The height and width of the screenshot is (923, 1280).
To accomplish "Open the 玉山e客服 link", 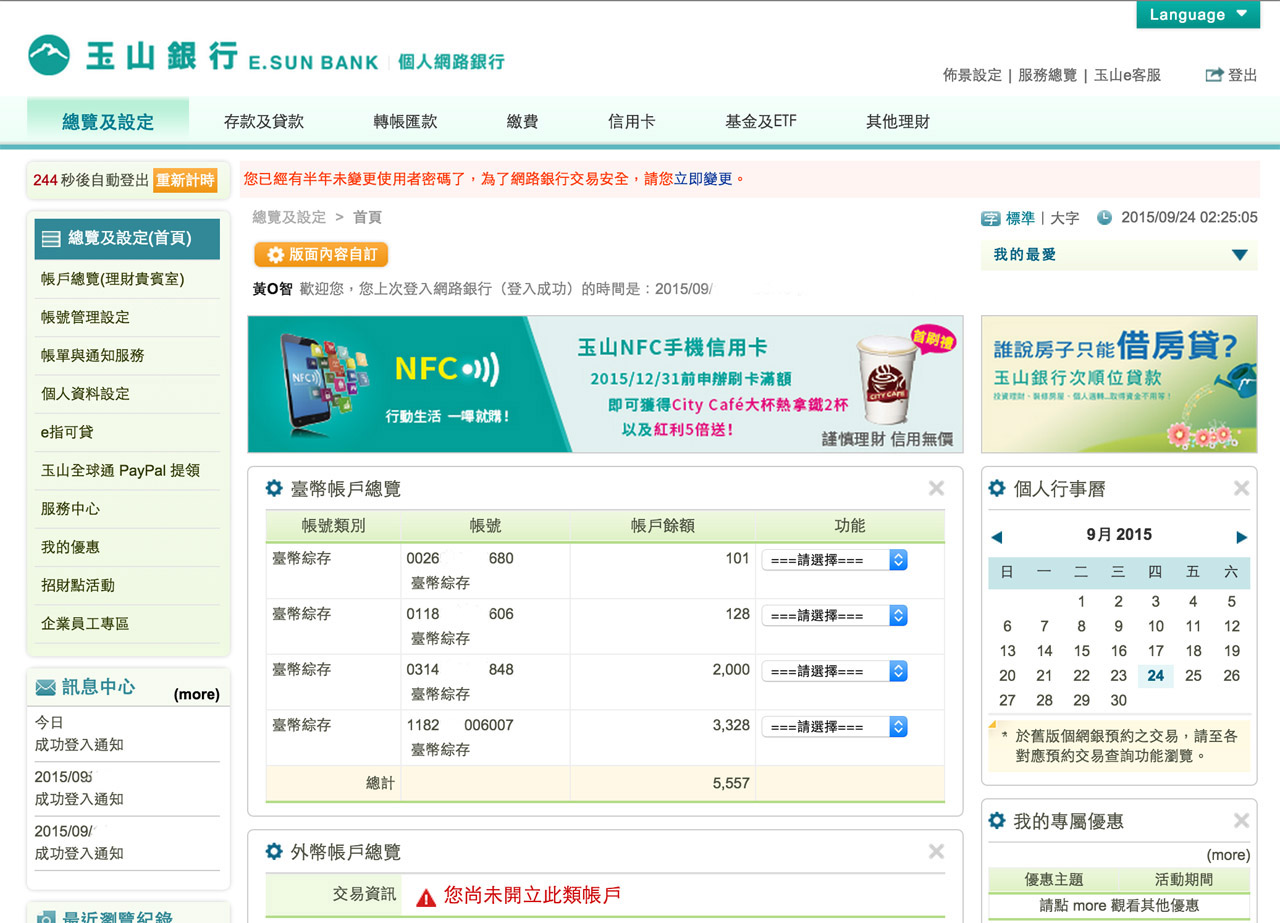I will point(1128,75).
